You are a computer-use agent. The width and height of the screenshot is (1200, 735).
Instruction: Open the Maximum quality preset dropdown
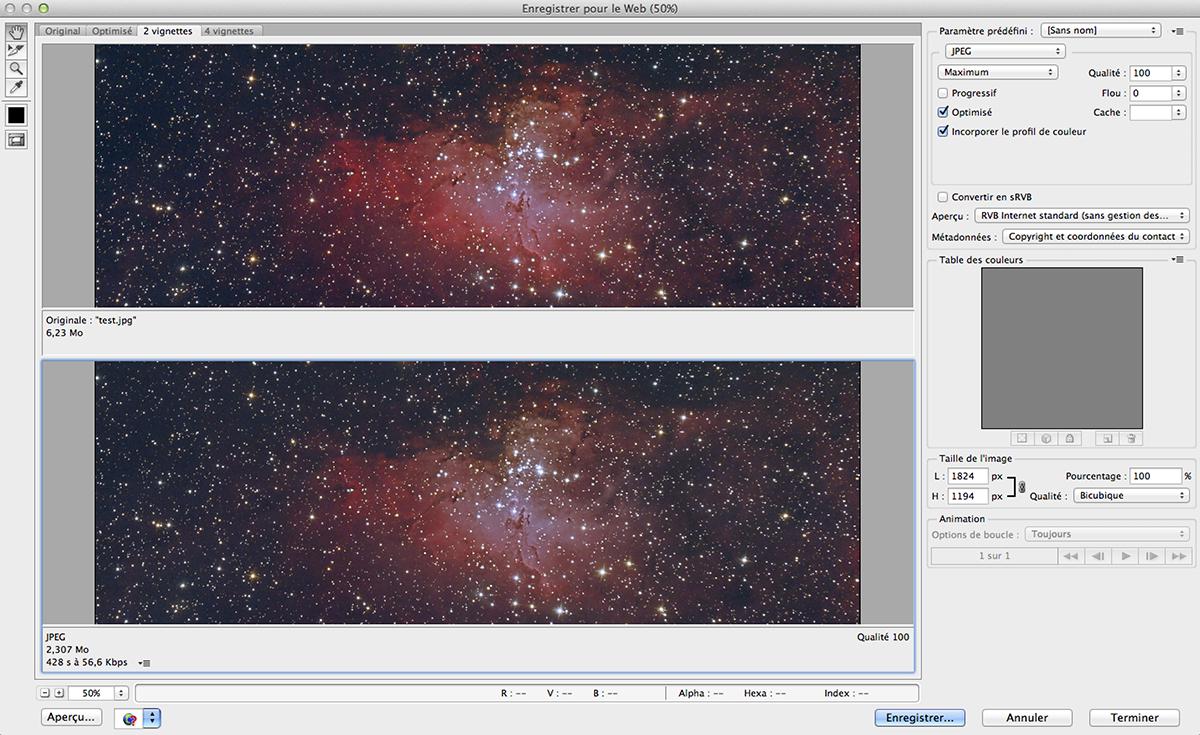click(x=997, y=72)
